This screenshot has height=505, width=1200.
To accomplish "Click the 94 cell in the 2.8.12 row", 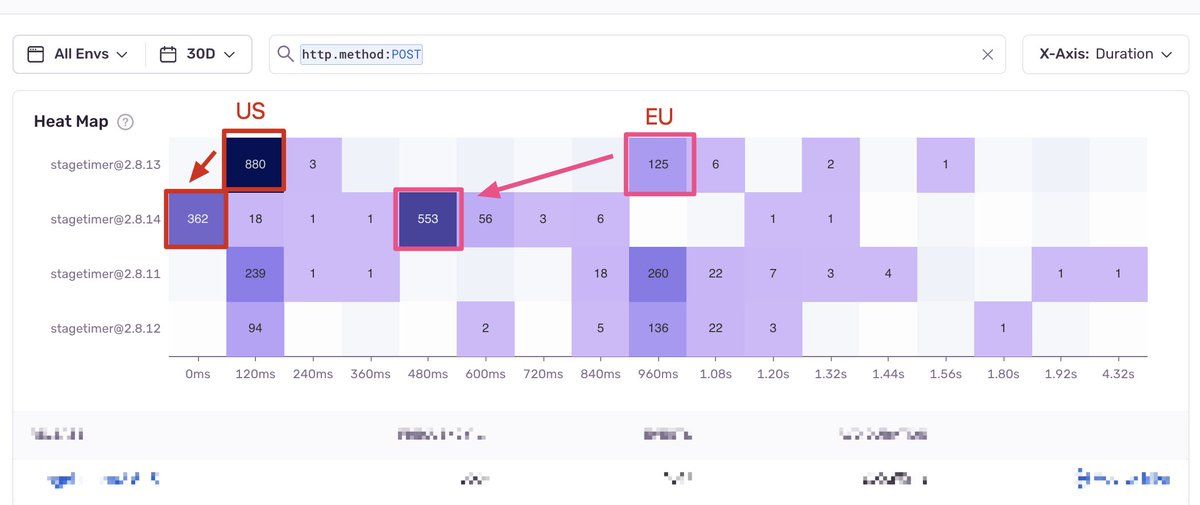I will click(255, 329).
